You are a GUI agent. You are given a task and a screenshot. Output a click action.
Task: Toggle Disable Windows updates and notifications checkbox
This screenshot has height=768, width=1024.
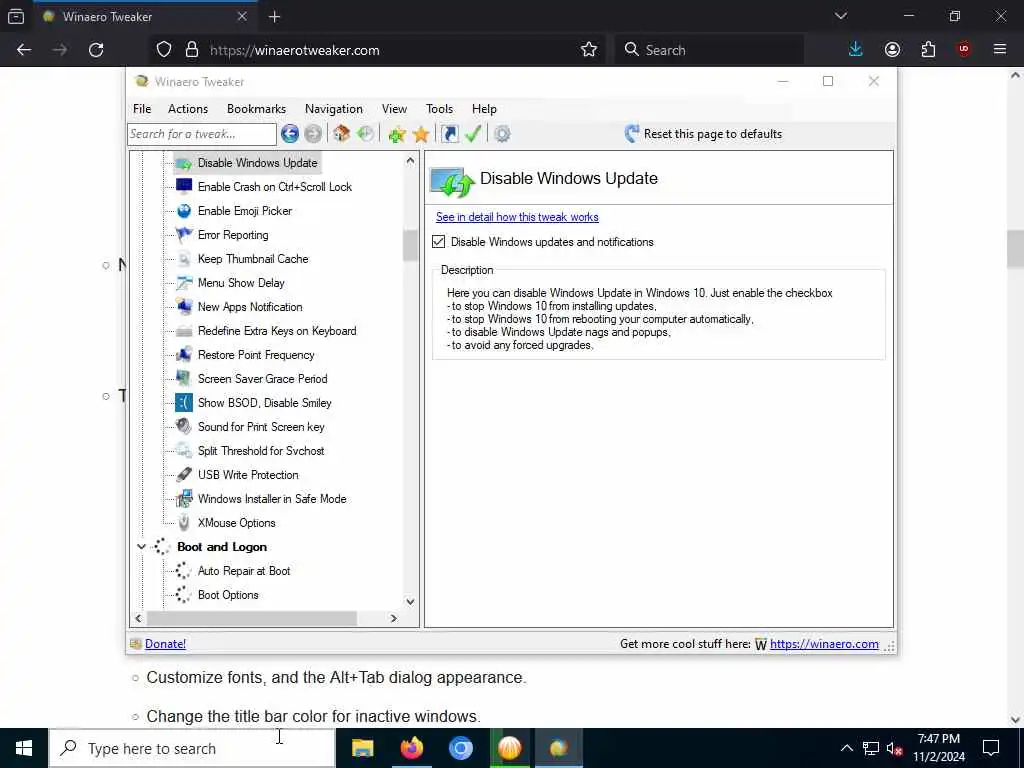pyautogui.click(x=439, y=242)
